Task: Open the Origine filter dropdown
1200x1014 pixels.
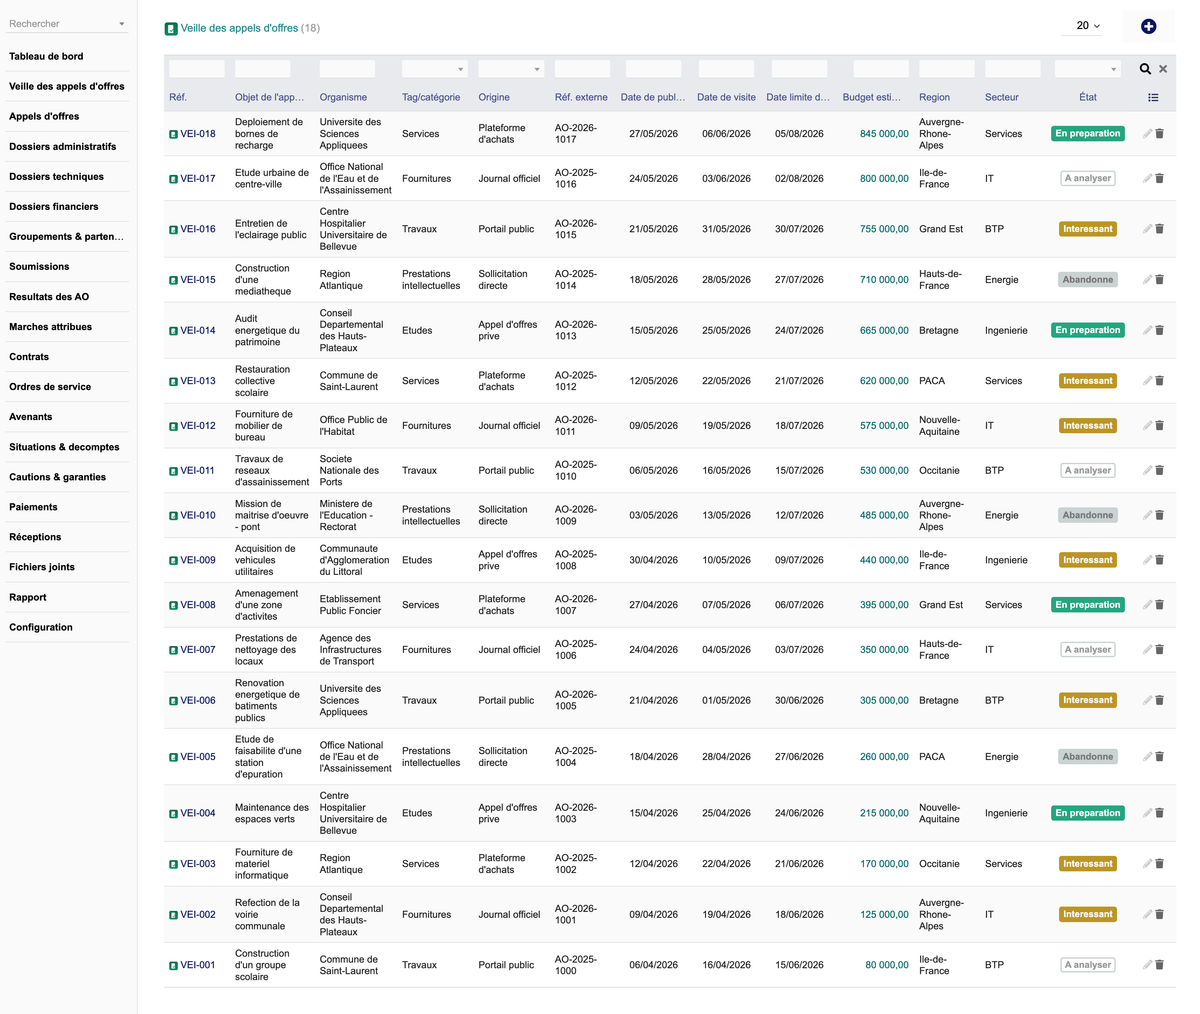Action: (510, 69)
